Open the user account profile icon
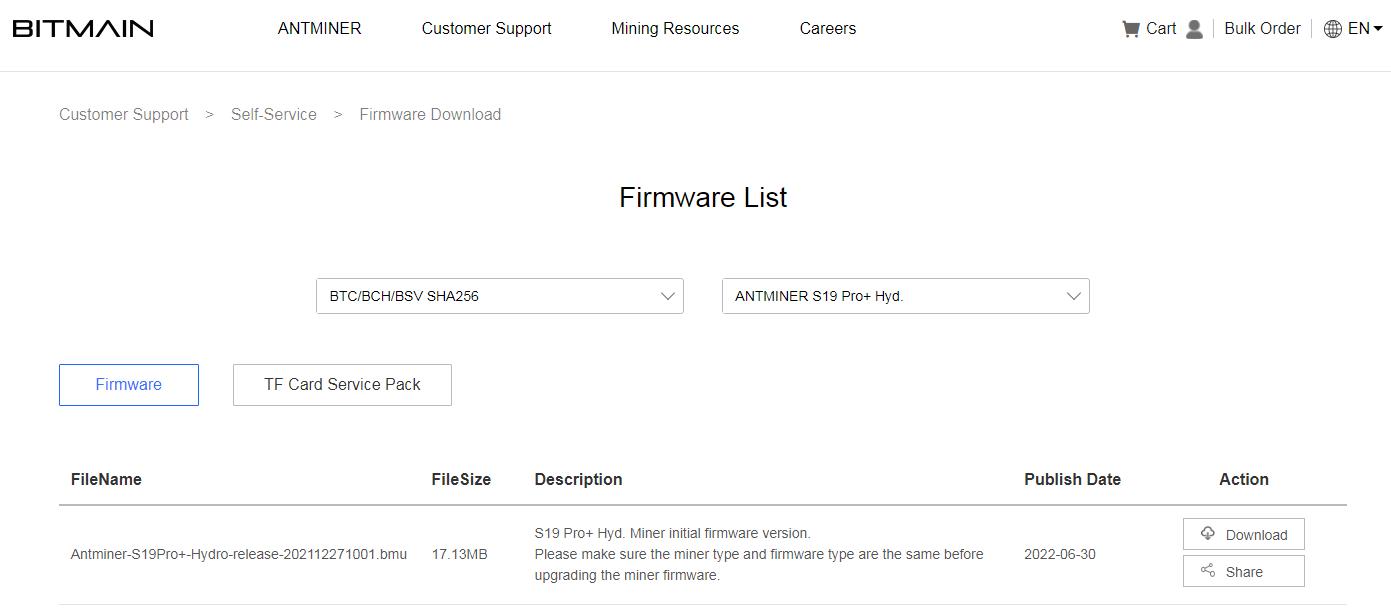Viewport: 1391px width, 616px height. click(x=1194, y=29)
